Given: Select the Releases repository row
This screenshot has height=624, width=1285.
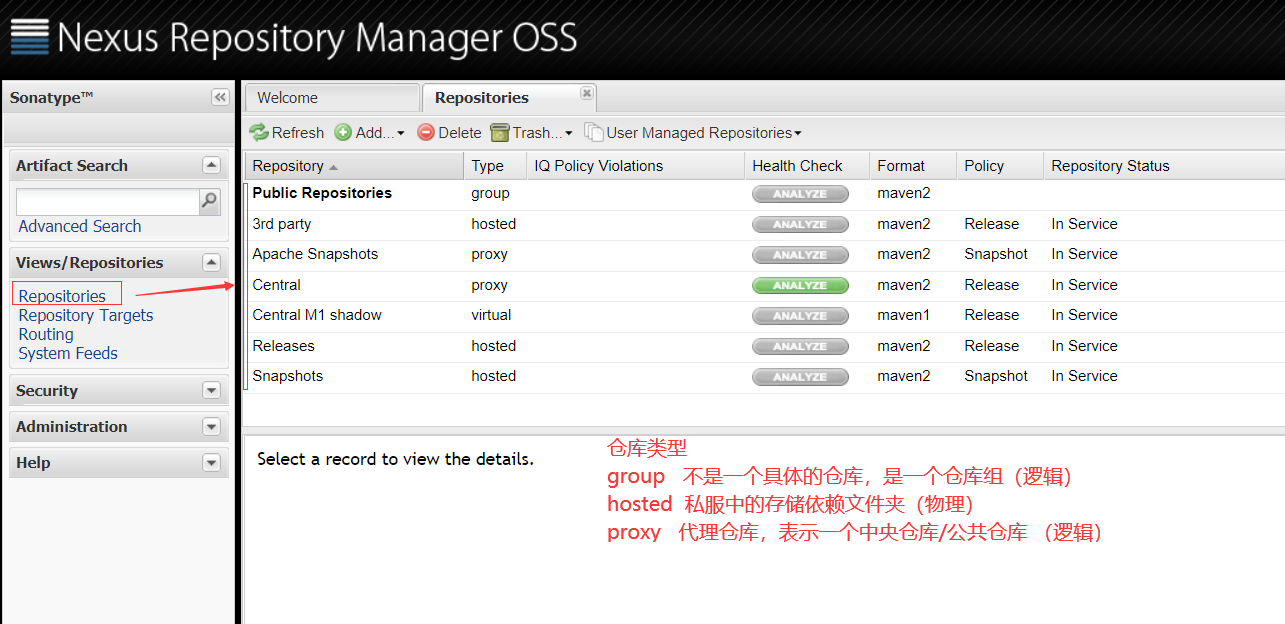Looking at the screenshot, I should pyautogui.click(x=765, y=347).
